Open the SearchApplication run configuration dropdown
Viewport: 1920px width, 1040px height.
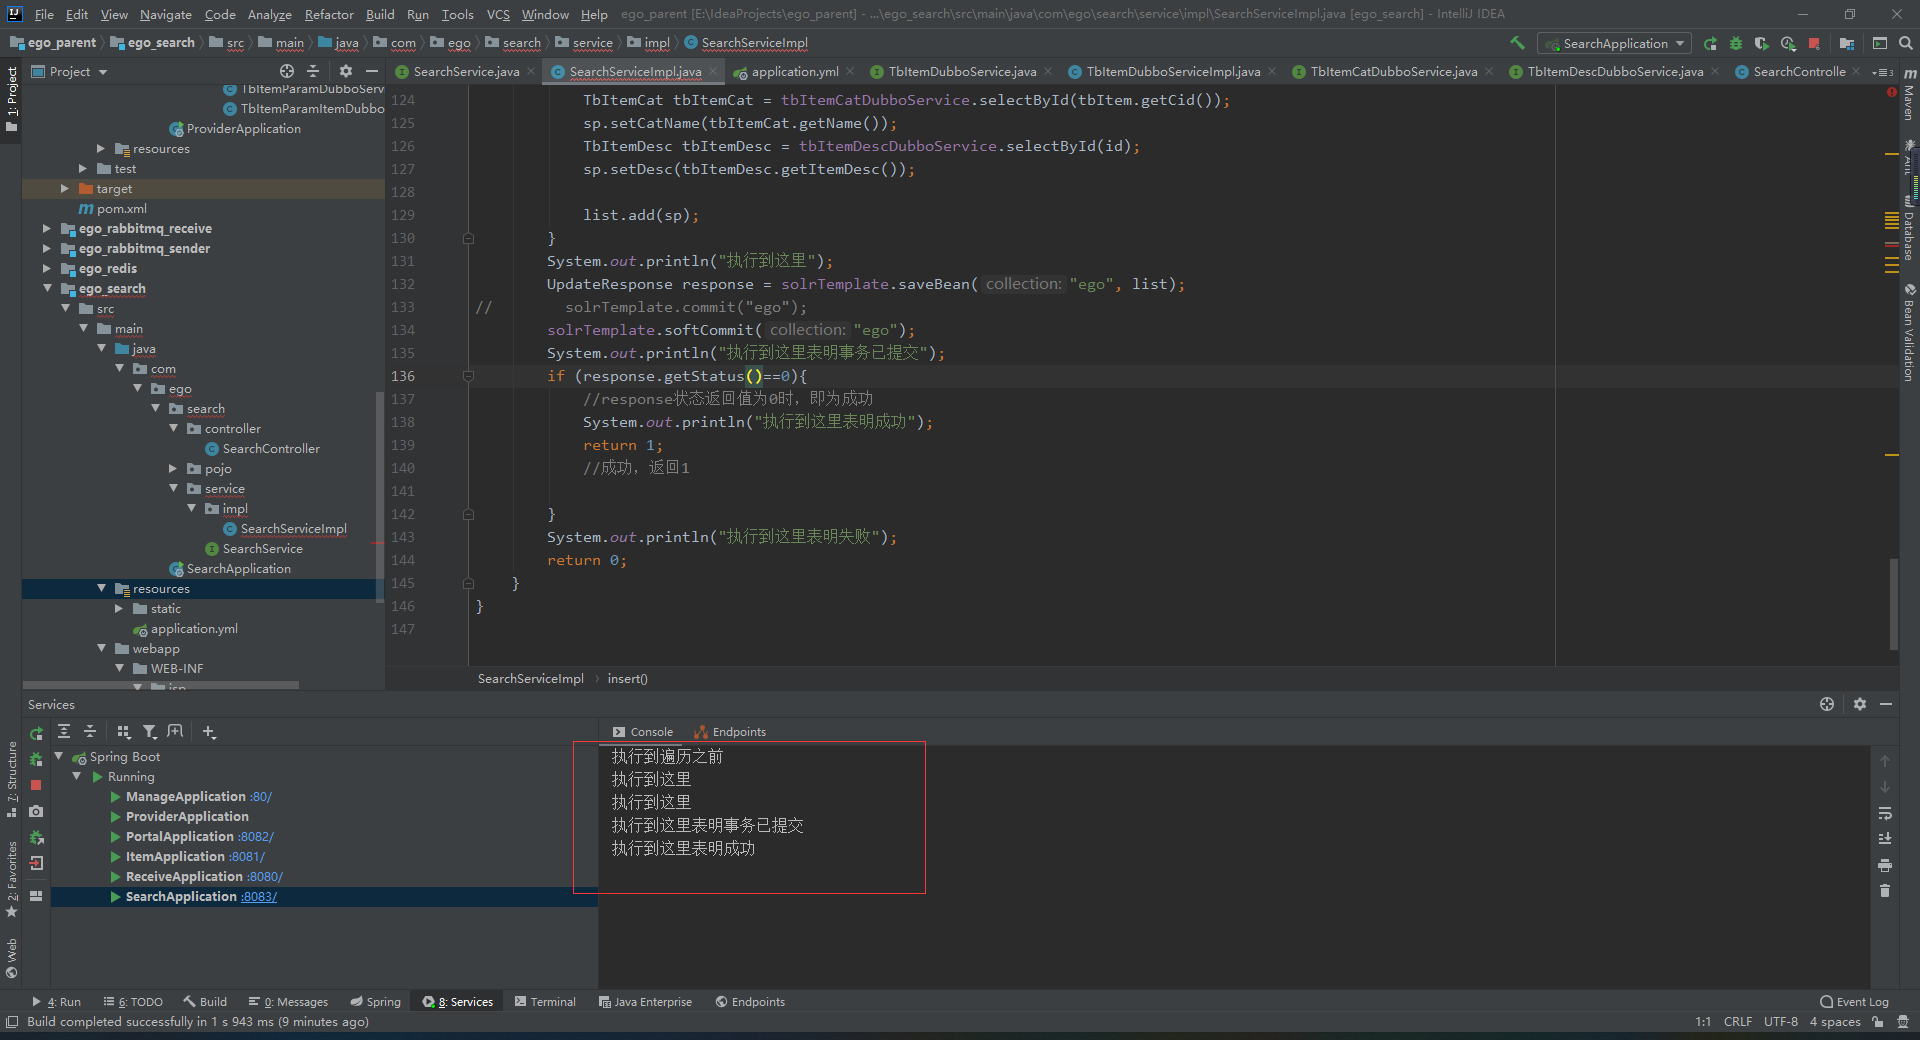coord(1614,43)
